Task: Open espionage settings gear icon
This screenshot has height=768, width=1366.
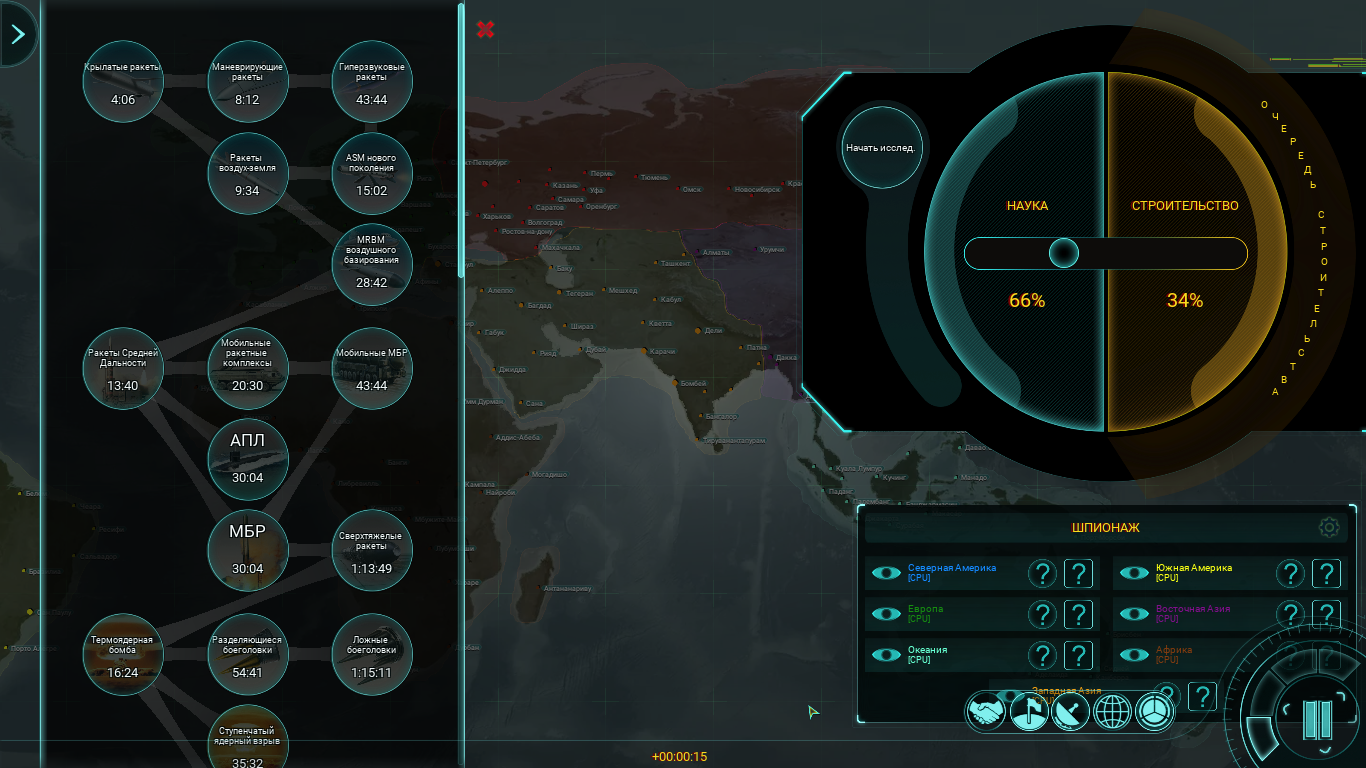Action: (x=1329, y=527)
